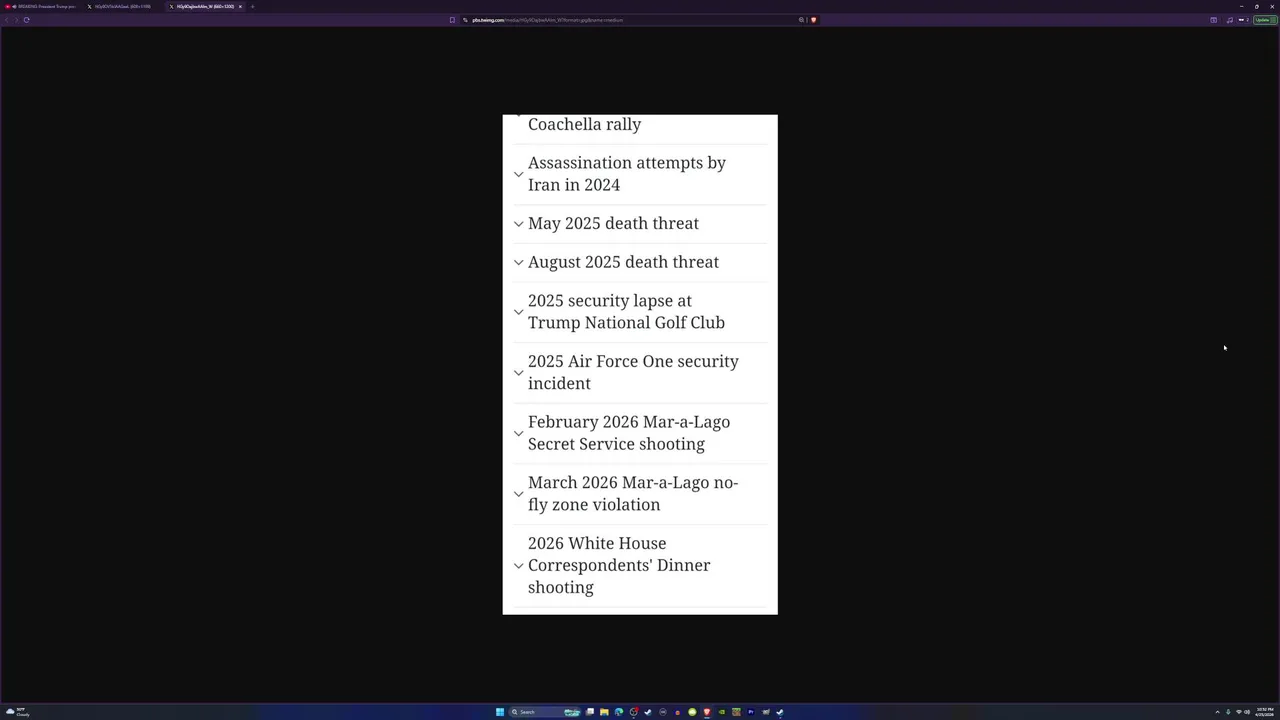Select the active X image tab (680×1200)
Screen dimensions: 1280x720
[205, 6]
